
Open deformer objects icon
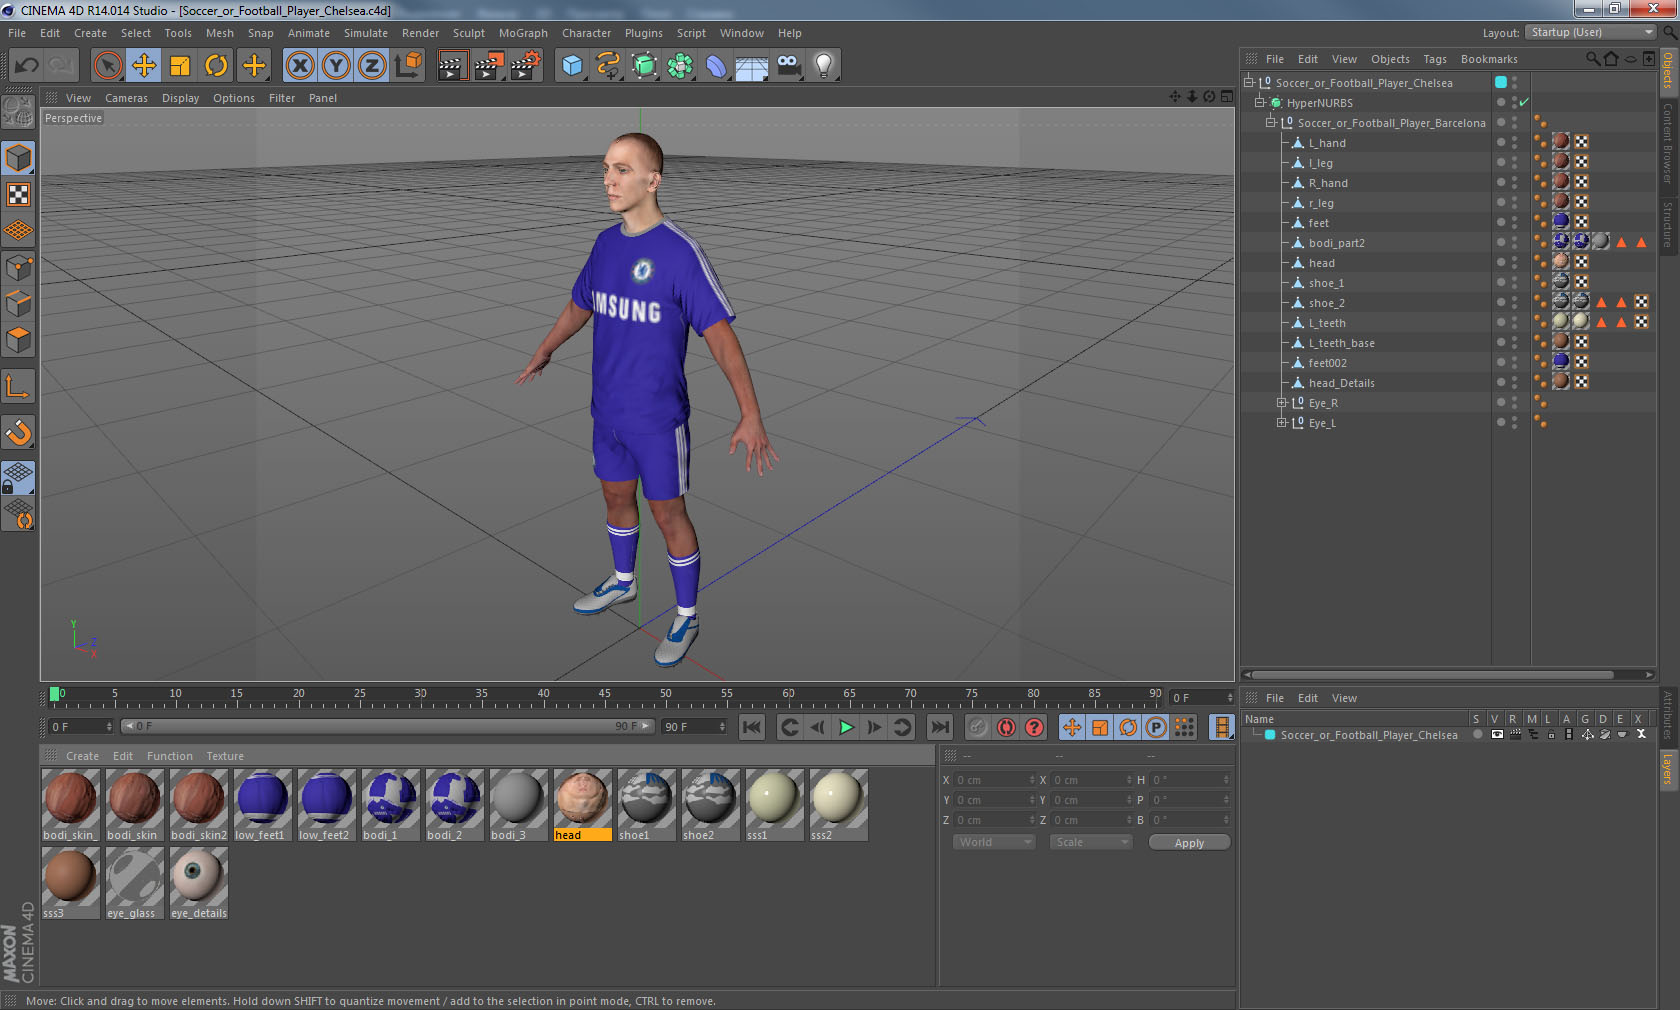[x=716, y=66]
